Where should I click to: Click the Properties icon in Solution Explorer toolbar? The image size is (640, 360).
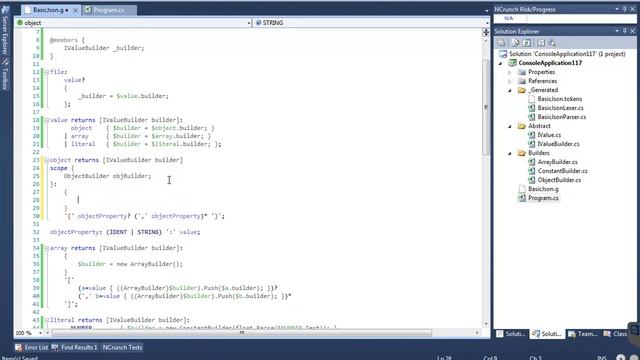501,43
